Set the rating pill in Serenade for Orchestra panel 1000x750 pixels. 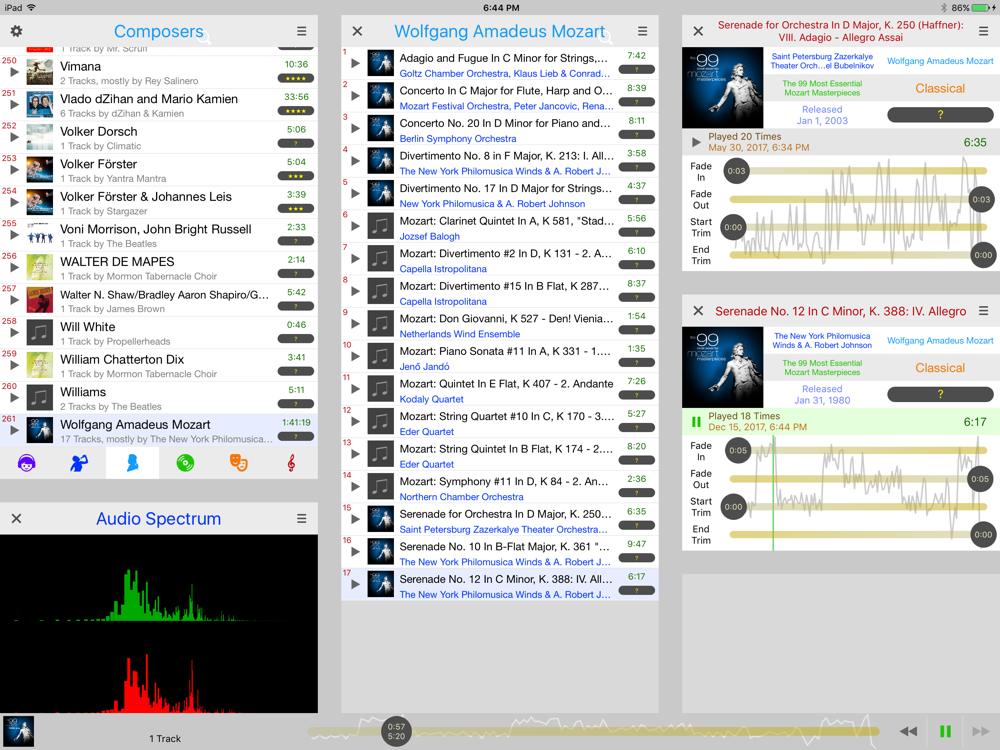pyautogui.click(x=940, y=115)
